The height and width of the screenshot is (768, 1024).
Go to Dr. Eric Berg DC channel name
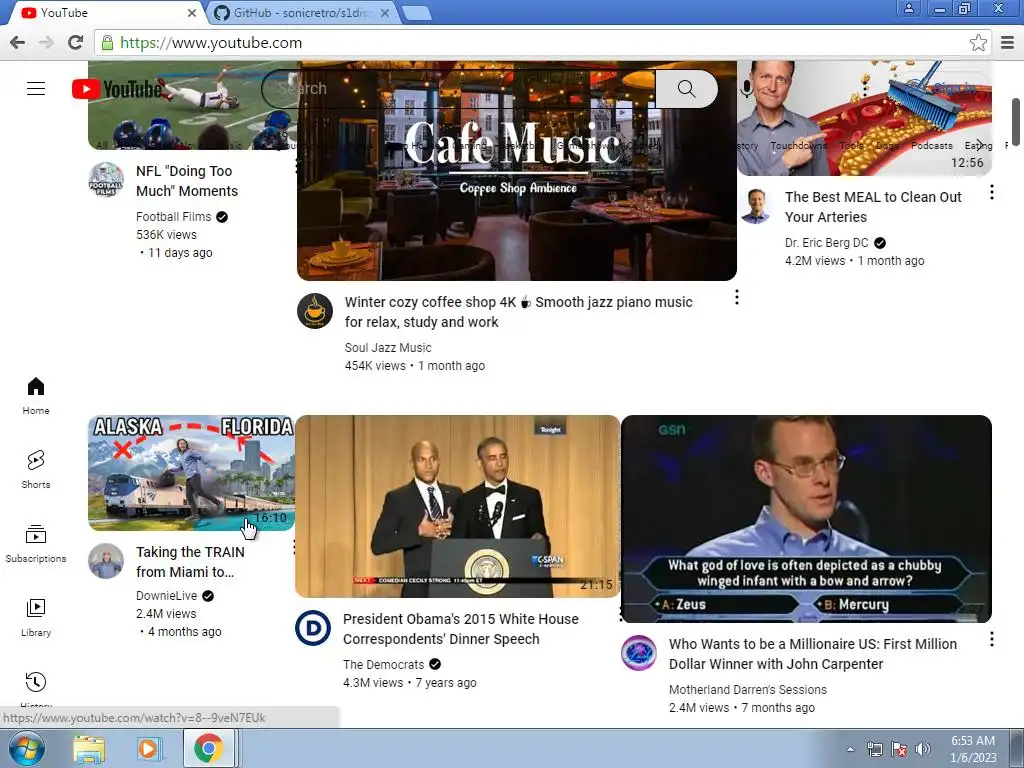coord(827,243)
